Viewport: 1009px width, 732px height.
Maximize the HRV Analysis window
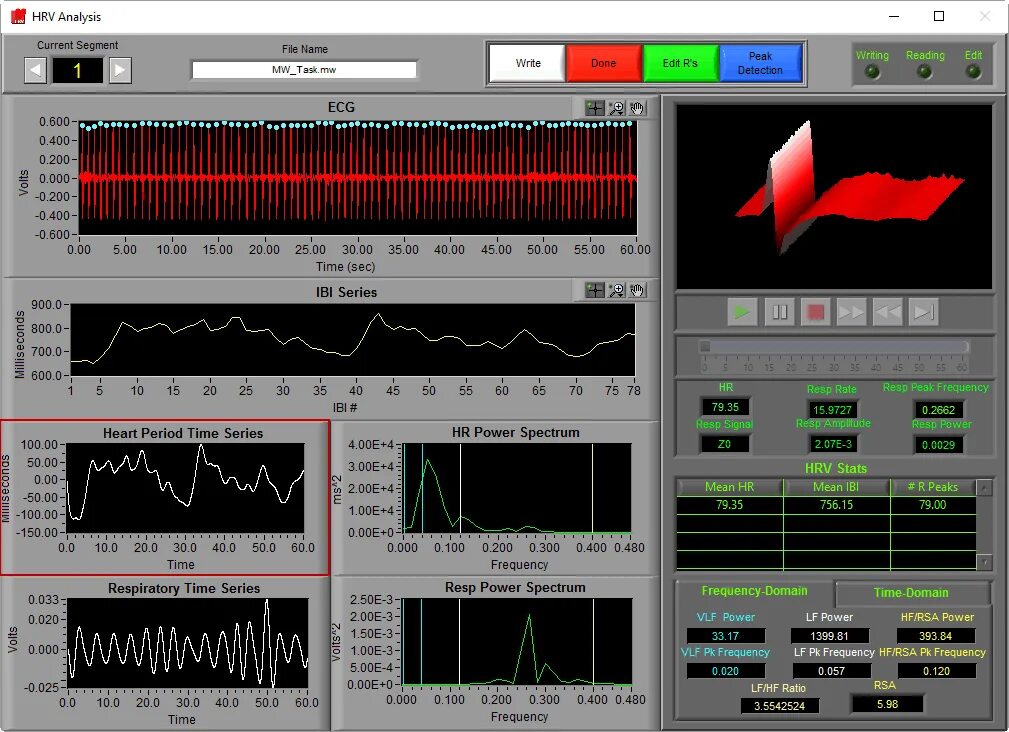(x=939, y=16)
